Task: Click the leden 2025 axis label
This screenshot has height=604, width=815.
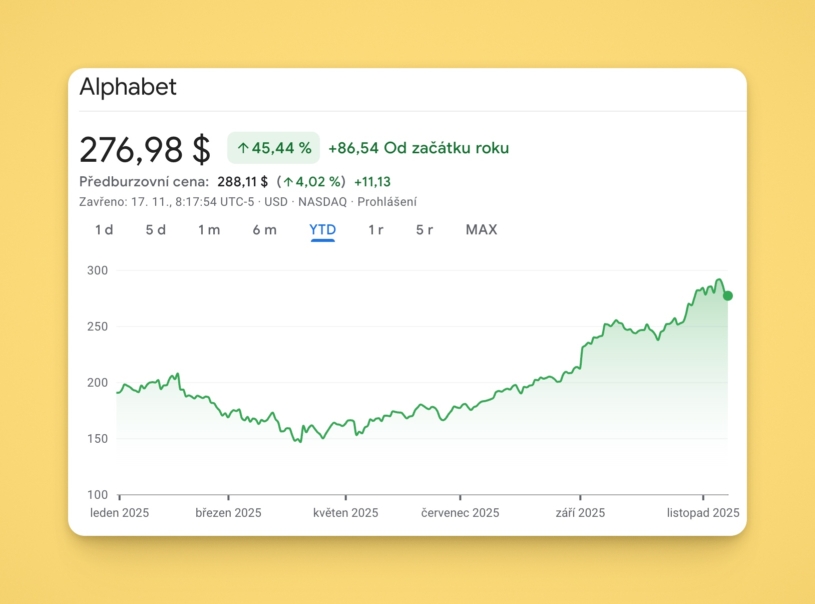Action: click(120, 513)
